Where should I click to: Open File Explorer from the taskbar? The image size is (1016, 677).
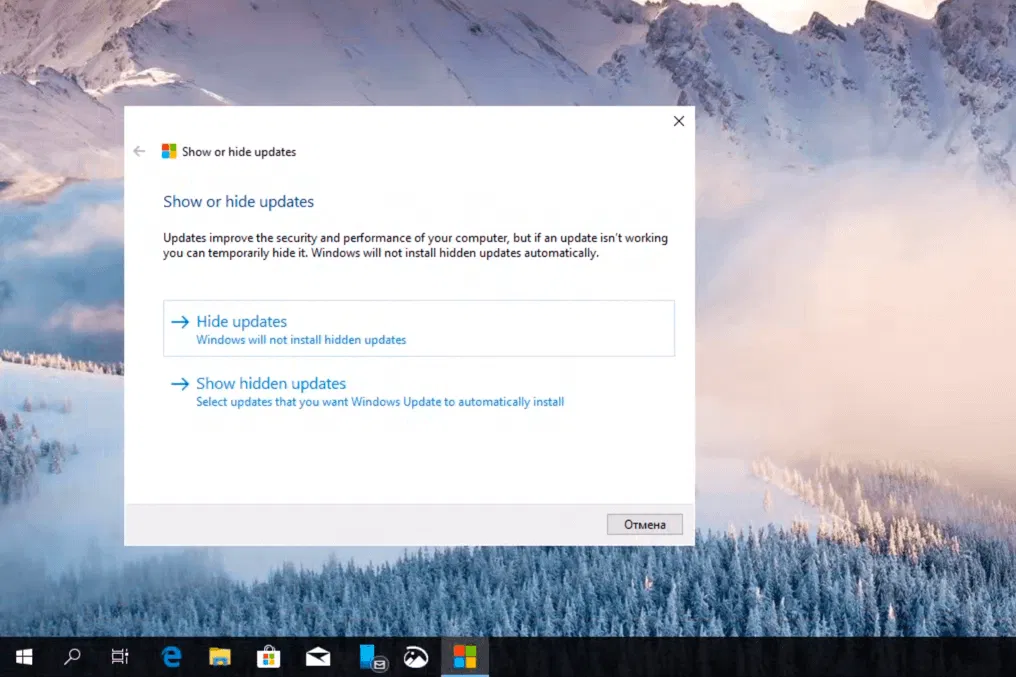click(x=219, y=657)
